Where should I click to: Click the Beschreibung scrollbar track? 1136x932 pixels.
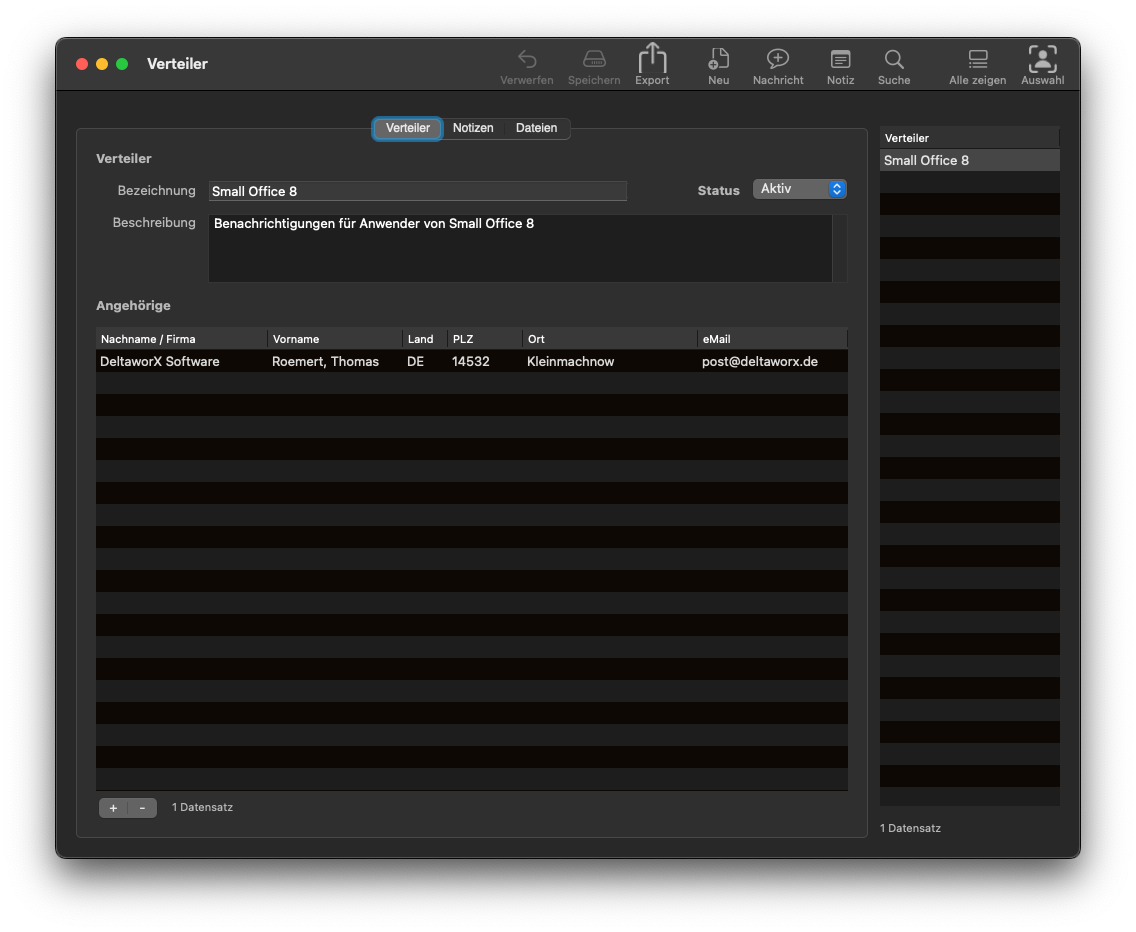tap(840, 248)
